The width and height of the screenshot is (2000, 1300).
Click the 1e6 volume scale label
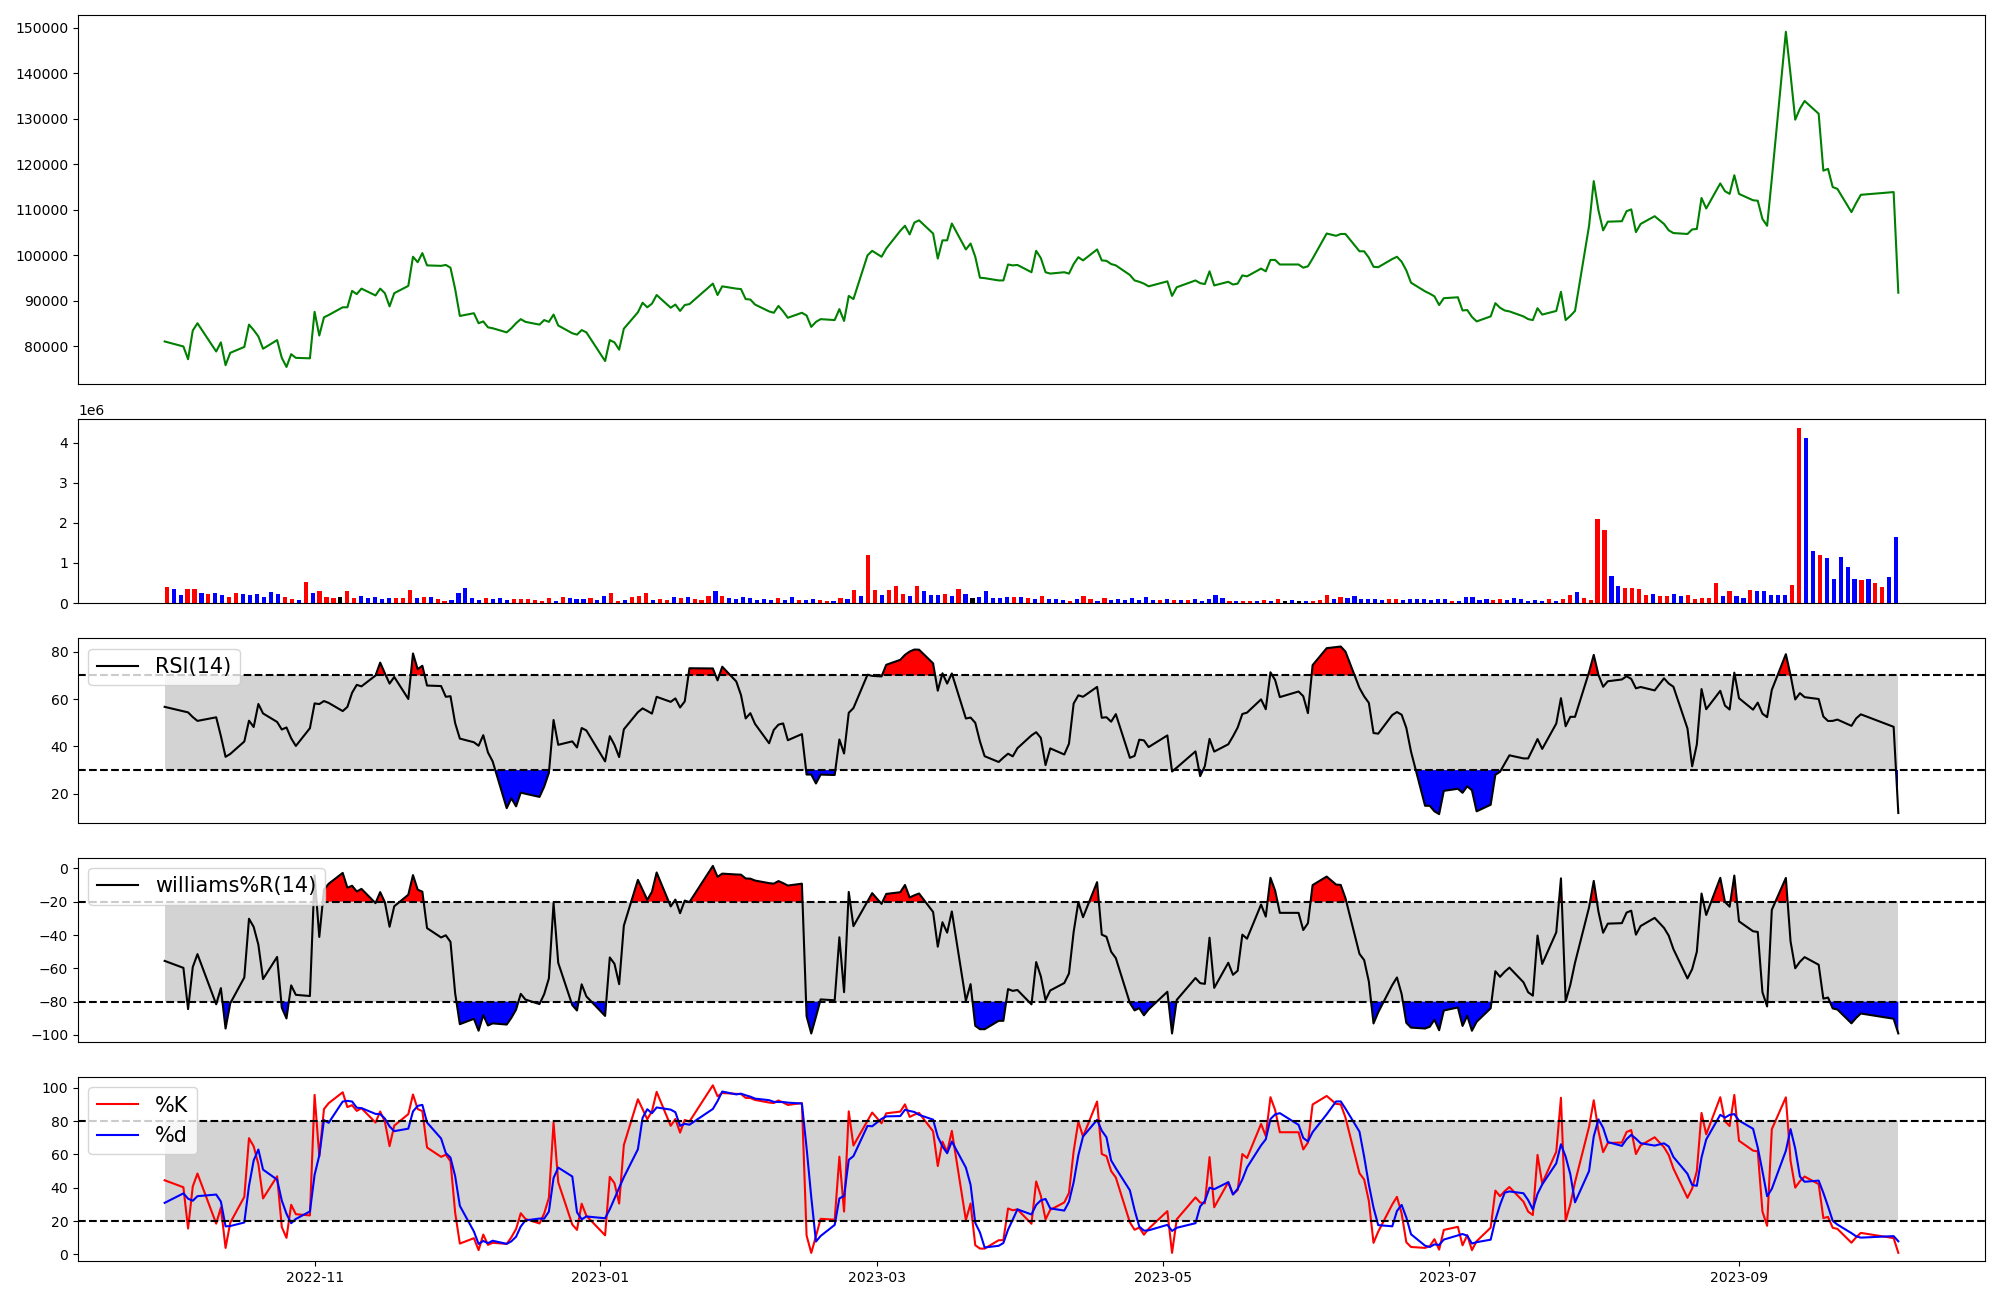(91, 411)
